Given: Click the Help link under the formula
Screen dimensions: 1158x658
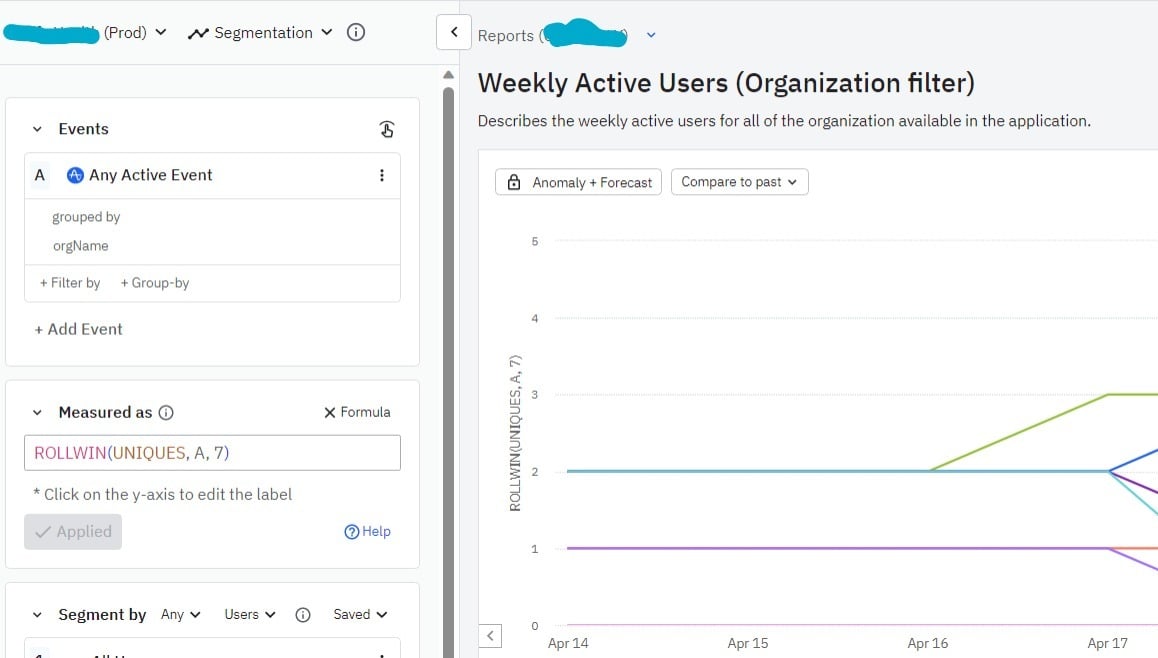Looking at the screenshot, I should [x=367, y=531].
